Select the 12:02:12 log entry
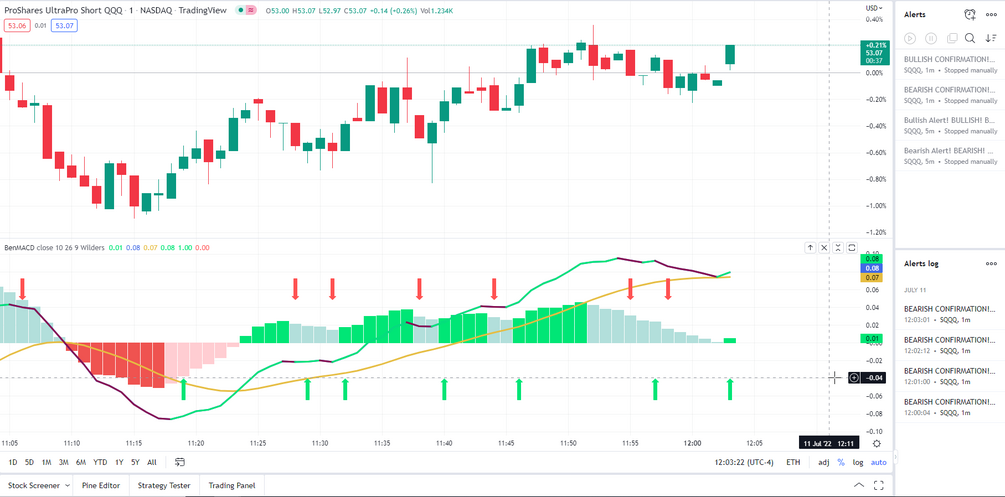Image resolution: width=1005 pixels, height=497 pixels. (x=950, y=344)
